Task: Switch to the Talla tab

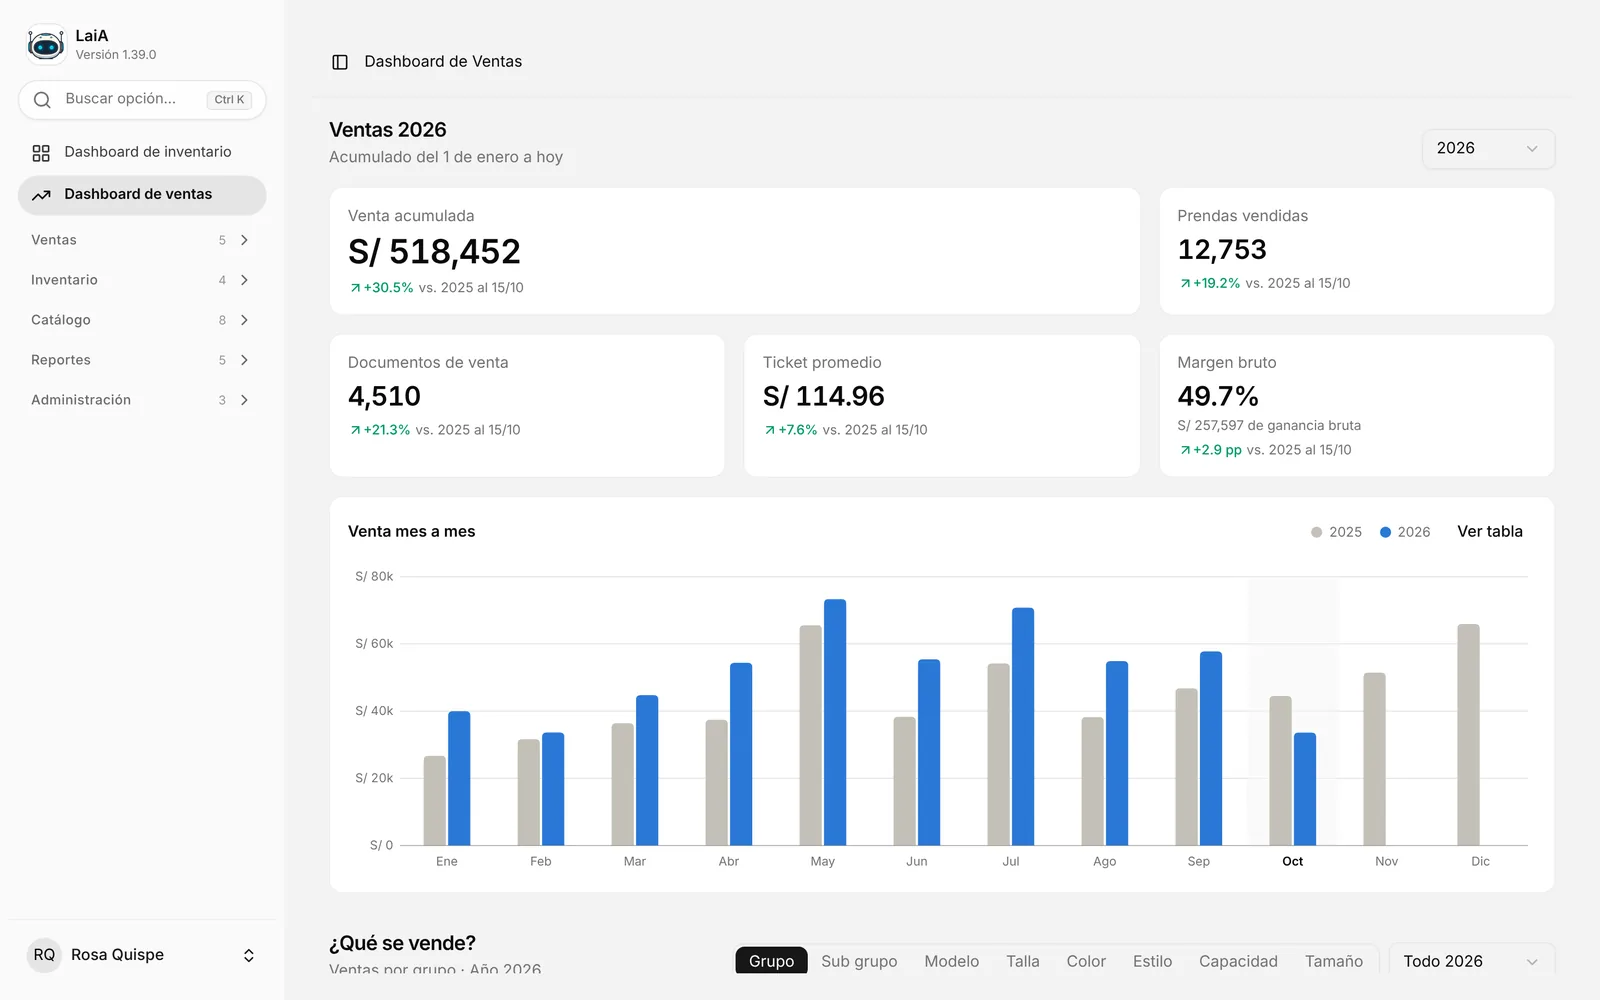Action: (x=1022, y=961)
